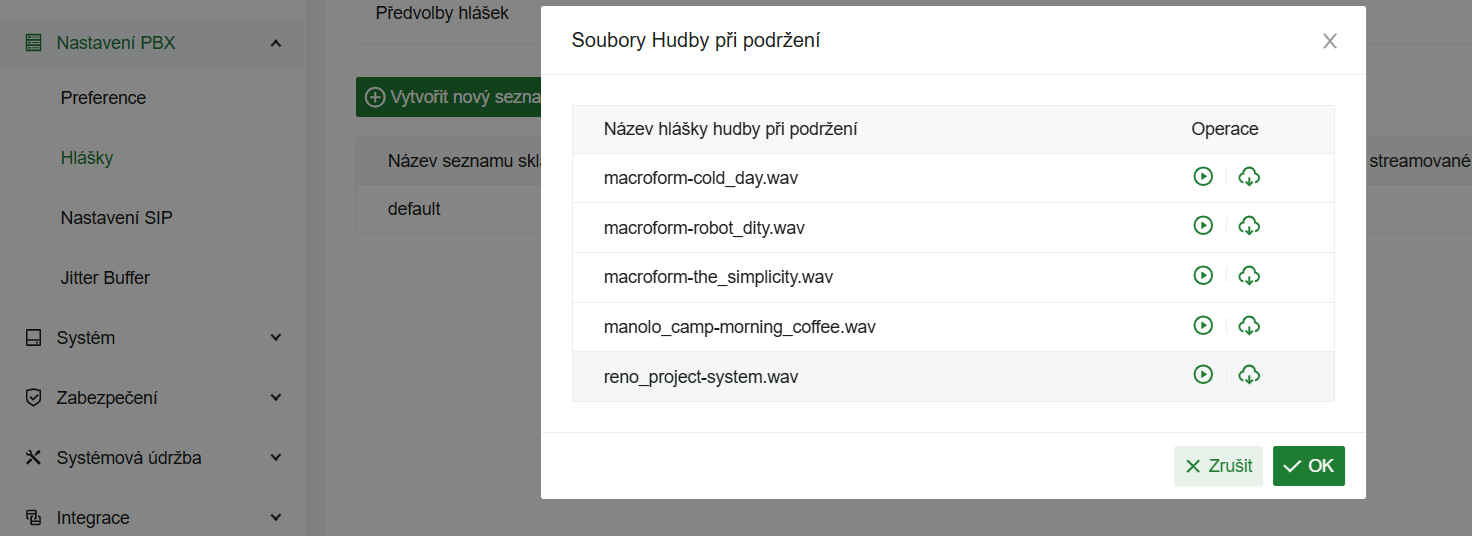Play reno_project-system.wav audio file
The height and width of the screenshot is (536, 1472).
click(1203, 374)
